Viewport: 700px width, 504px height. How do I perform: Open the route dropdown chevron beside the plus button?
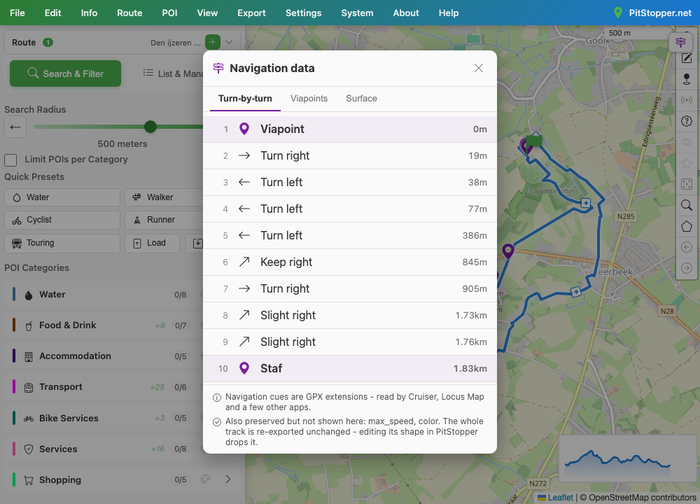tap(229, 42)
